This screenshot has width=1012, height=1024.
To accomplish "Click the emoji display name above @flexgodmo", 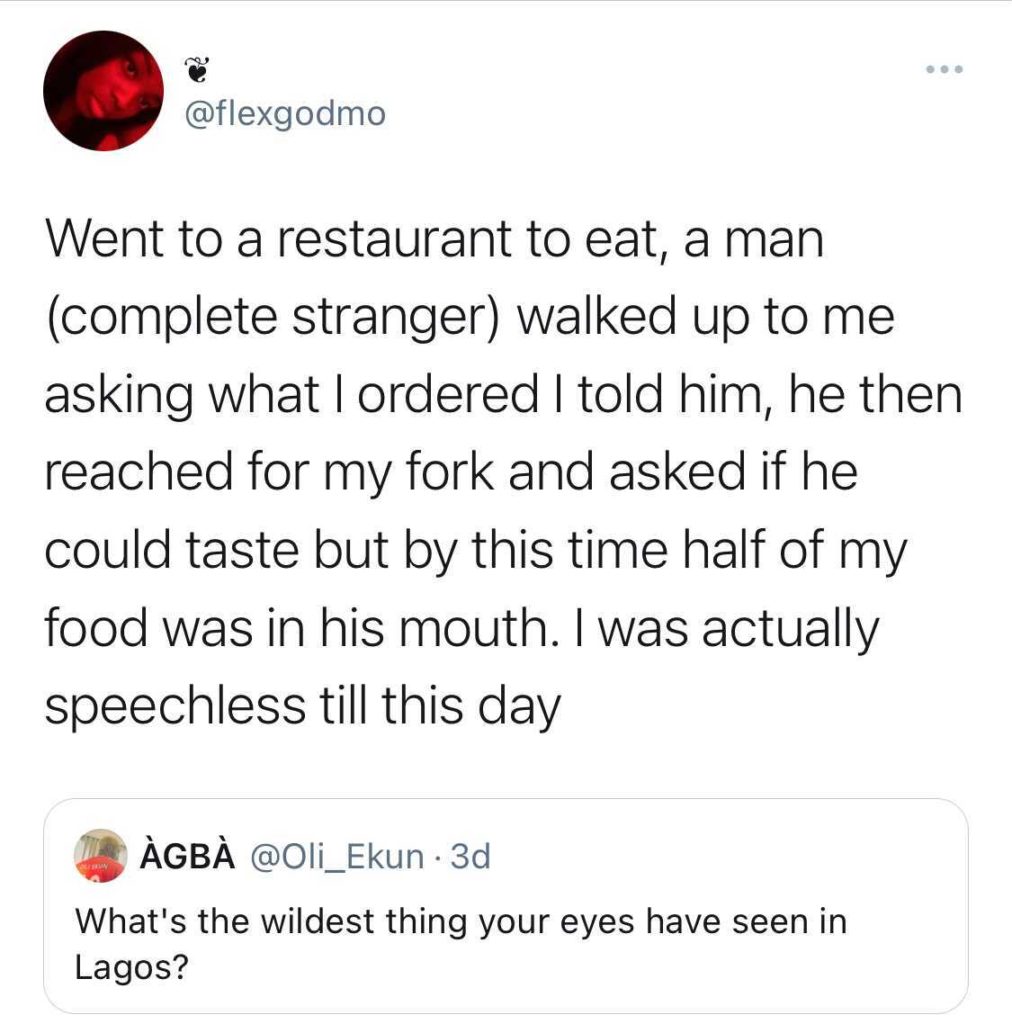I will [x=199, y=71].
